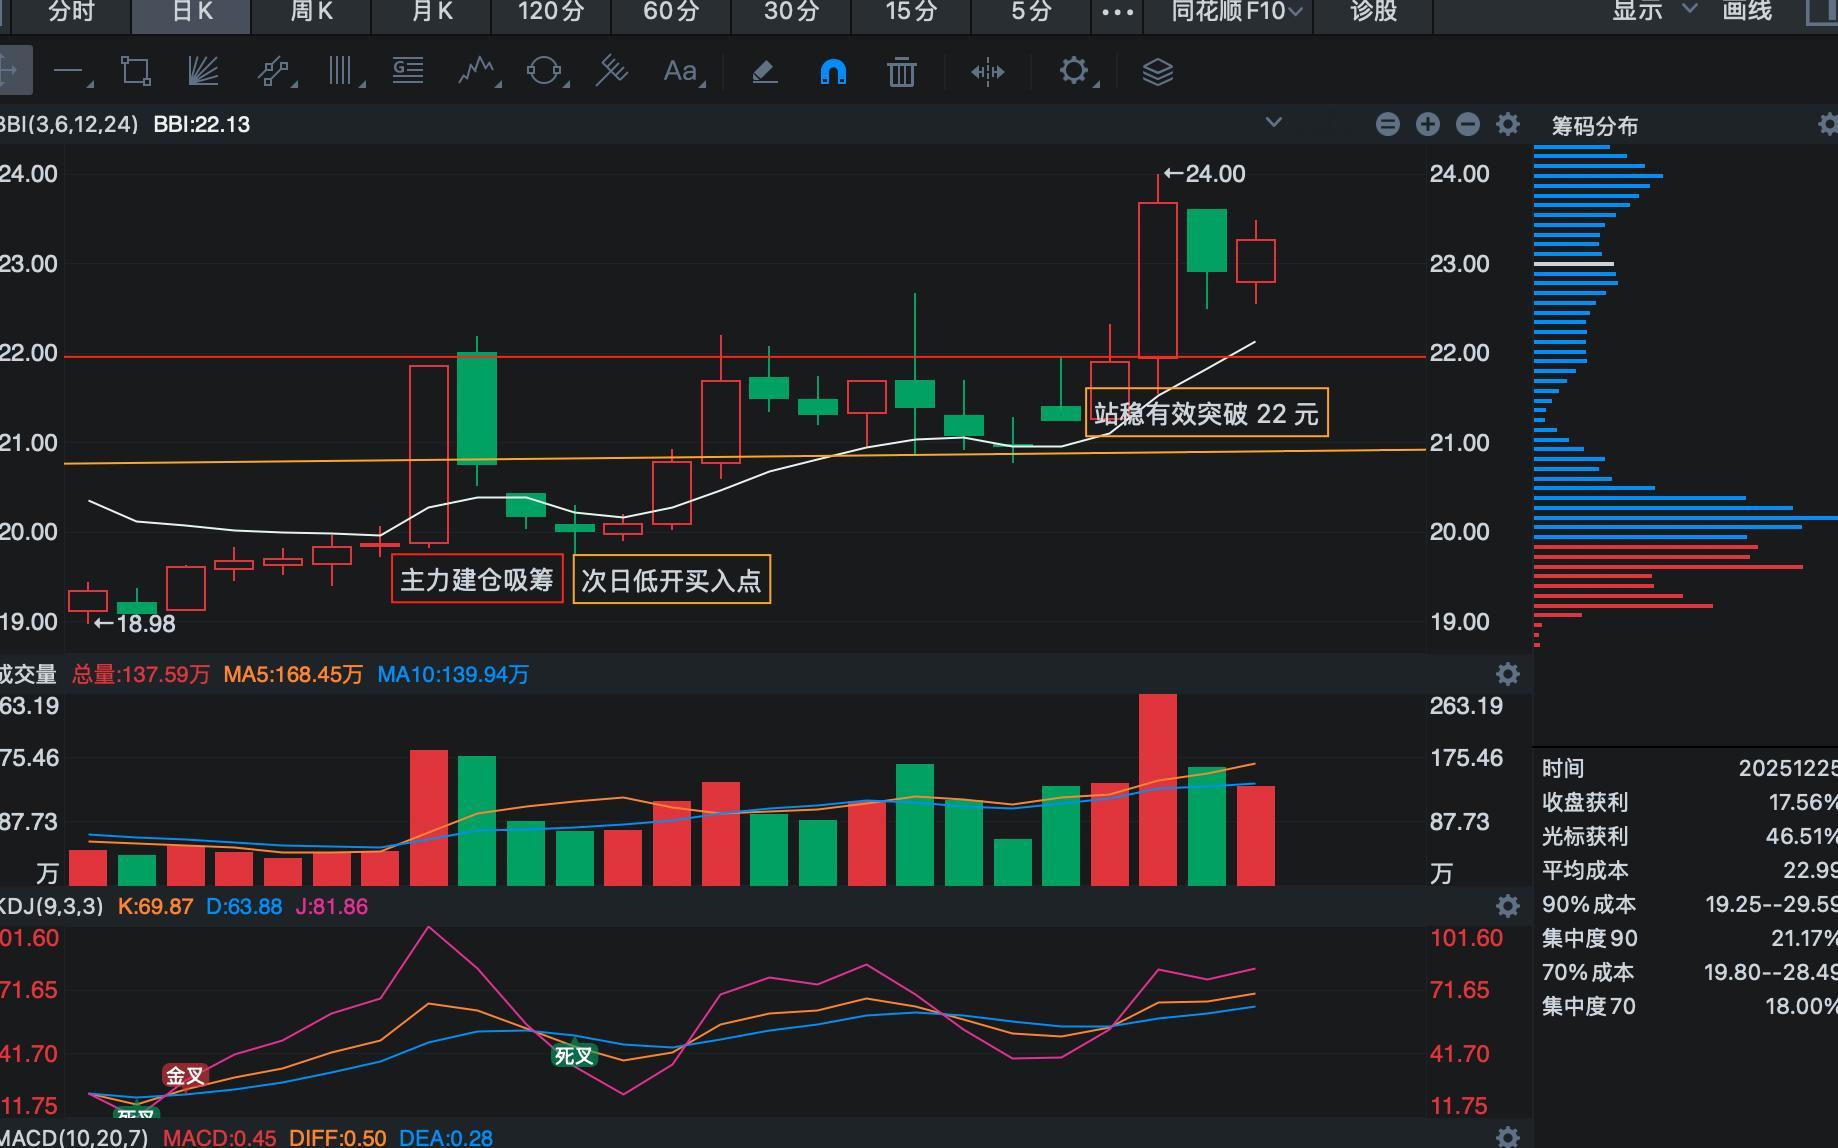Click the 平均成本 row label
The width and height of the screenshot is (1838, 1148).
click(1585, 870)
